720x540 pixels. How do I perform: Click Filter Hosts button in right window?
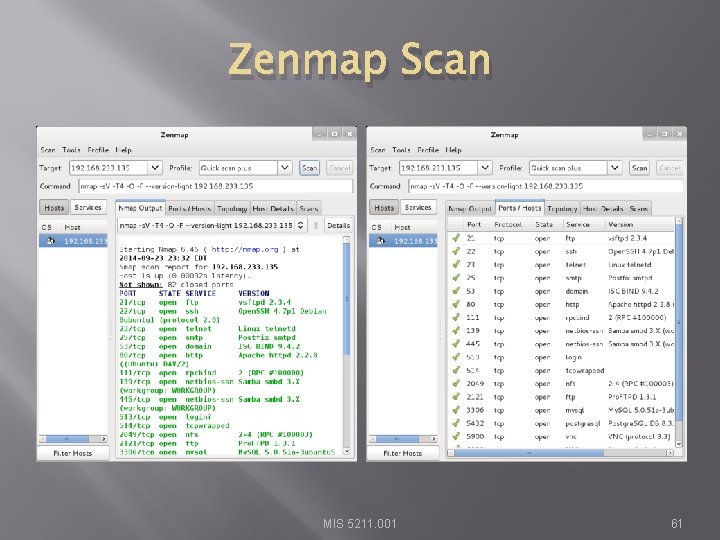[402, 453]
